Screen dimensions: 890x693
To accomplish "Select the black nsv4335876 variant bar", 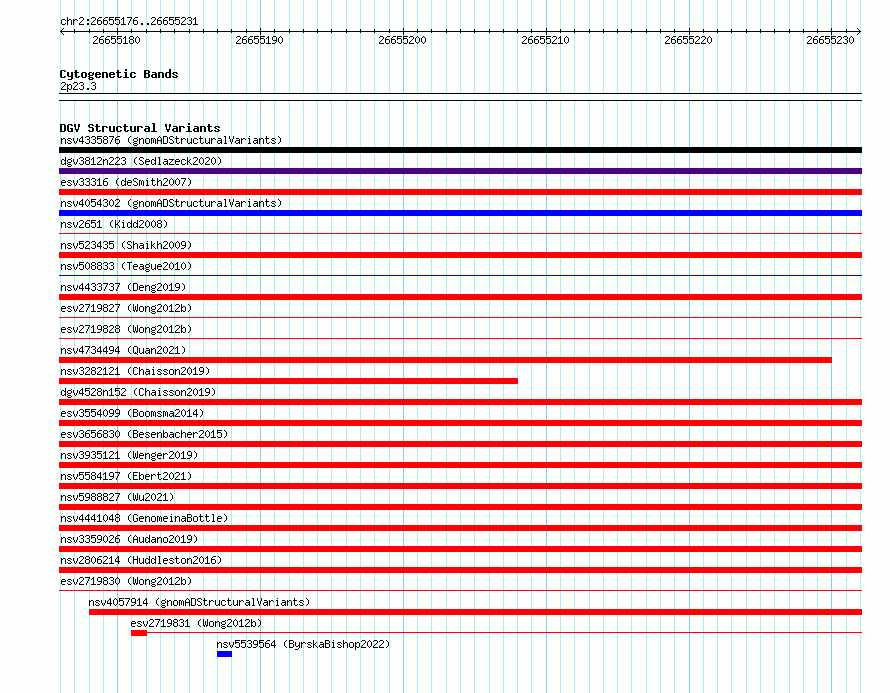I will click(460, 150).
